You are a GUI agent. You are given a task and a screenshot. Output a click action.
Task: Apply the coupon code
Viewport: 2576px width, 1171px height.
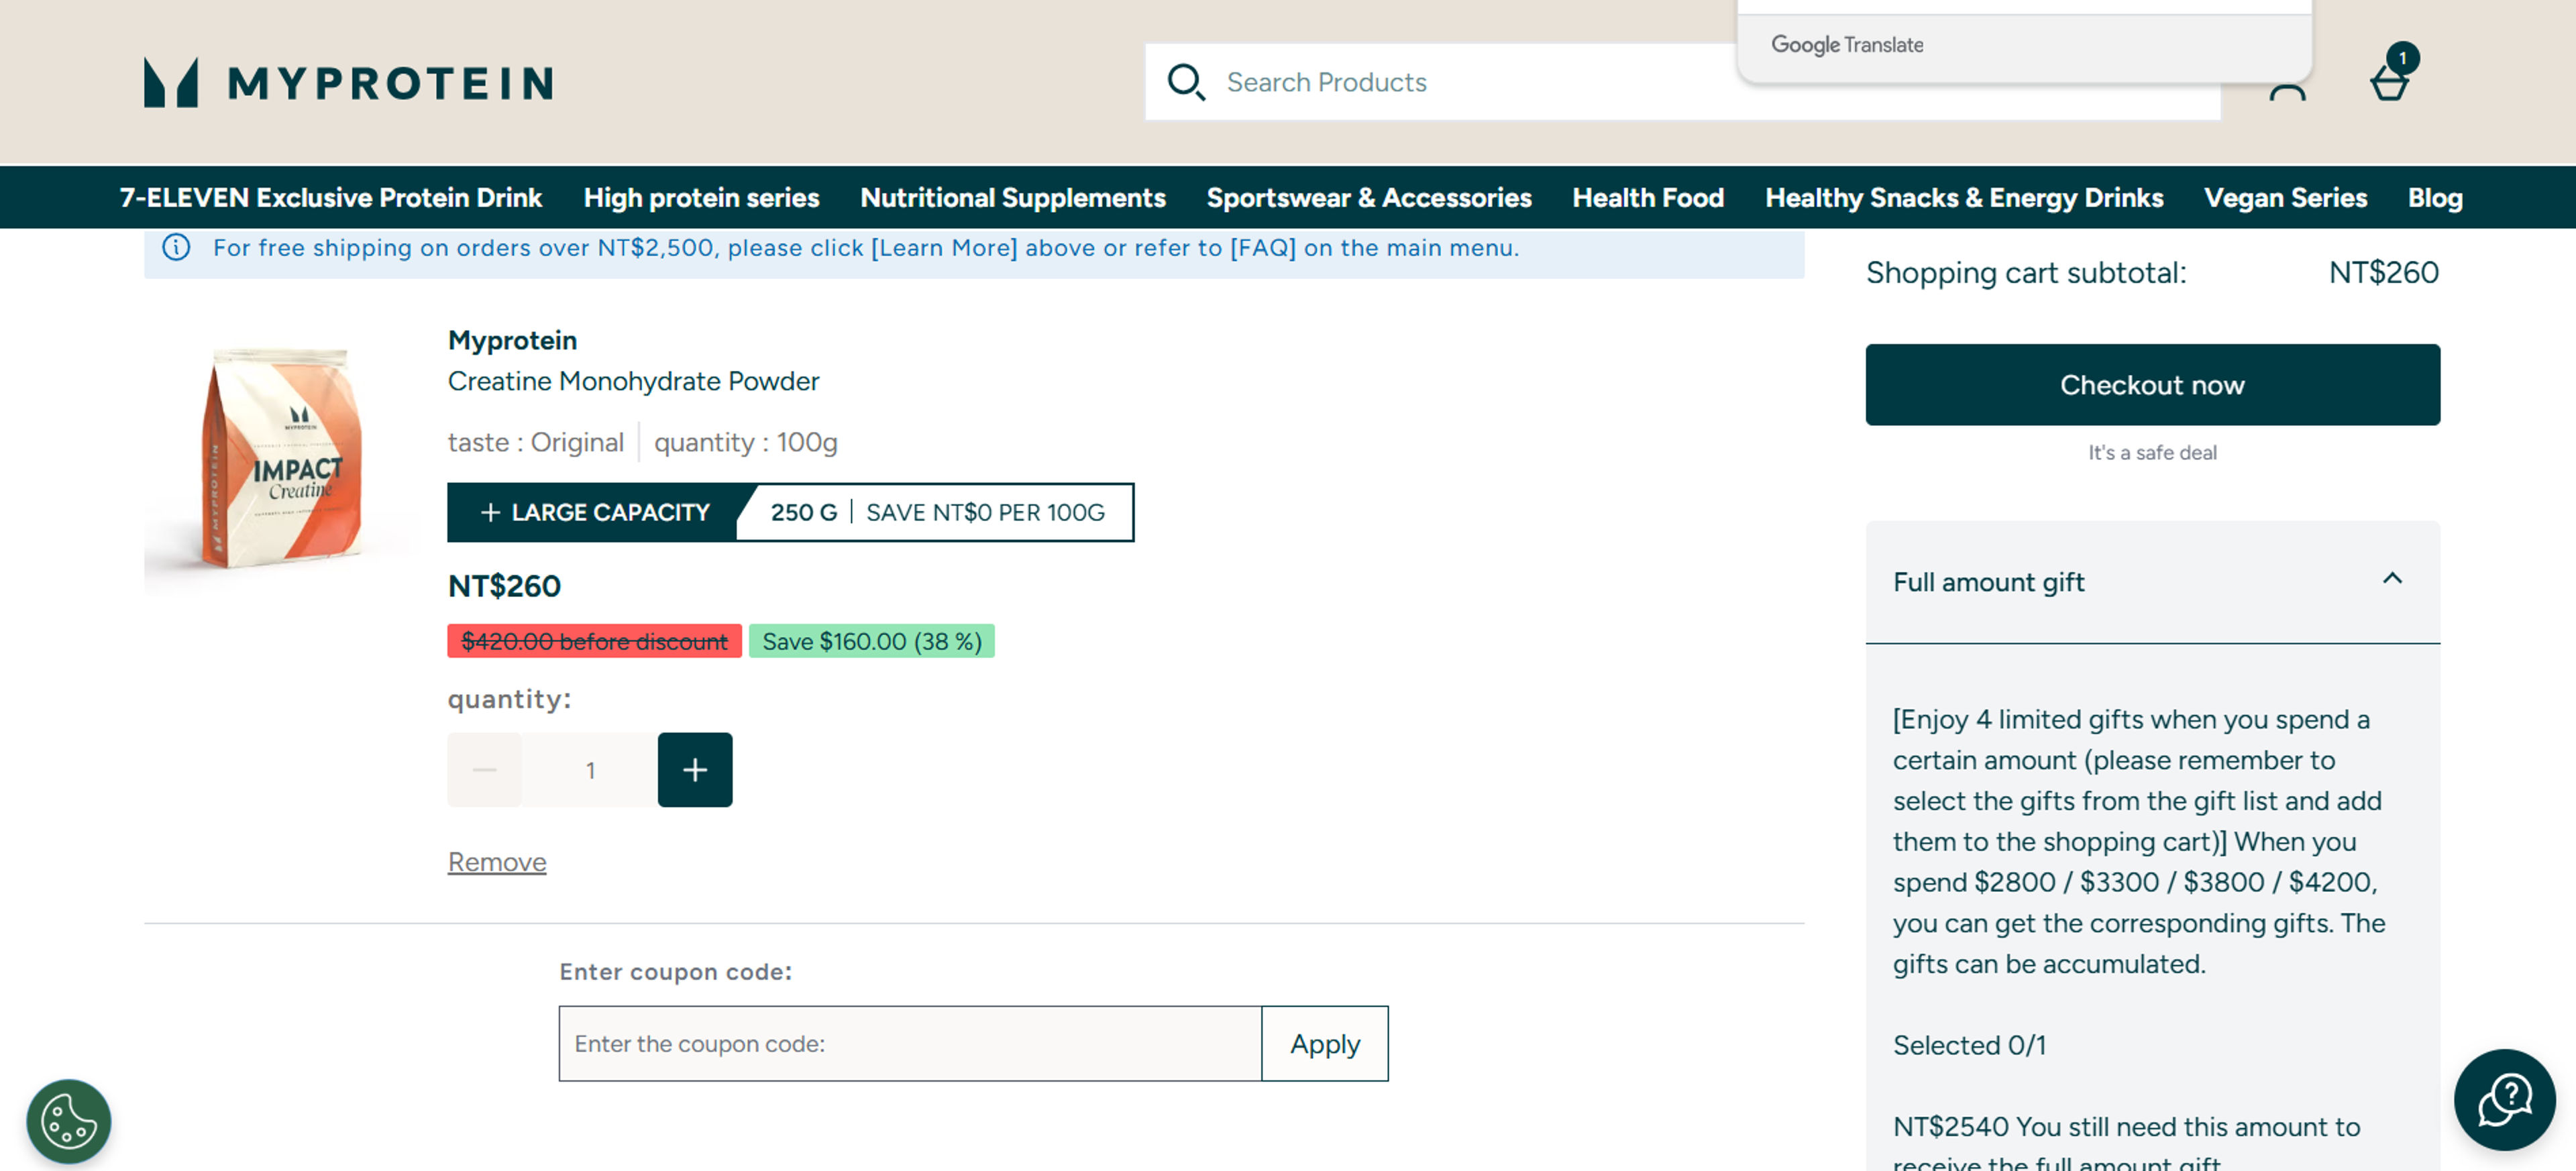1324,1043
